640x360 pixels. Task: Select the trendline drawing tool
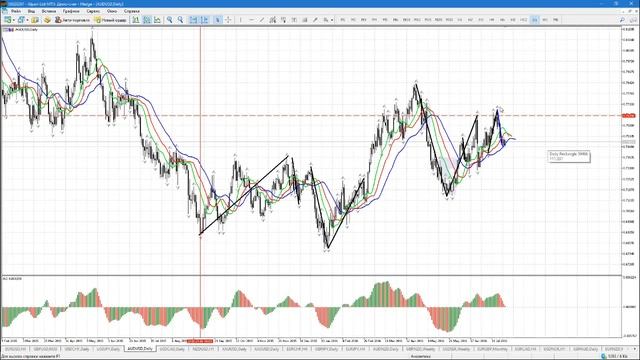(x=262, y=20)
